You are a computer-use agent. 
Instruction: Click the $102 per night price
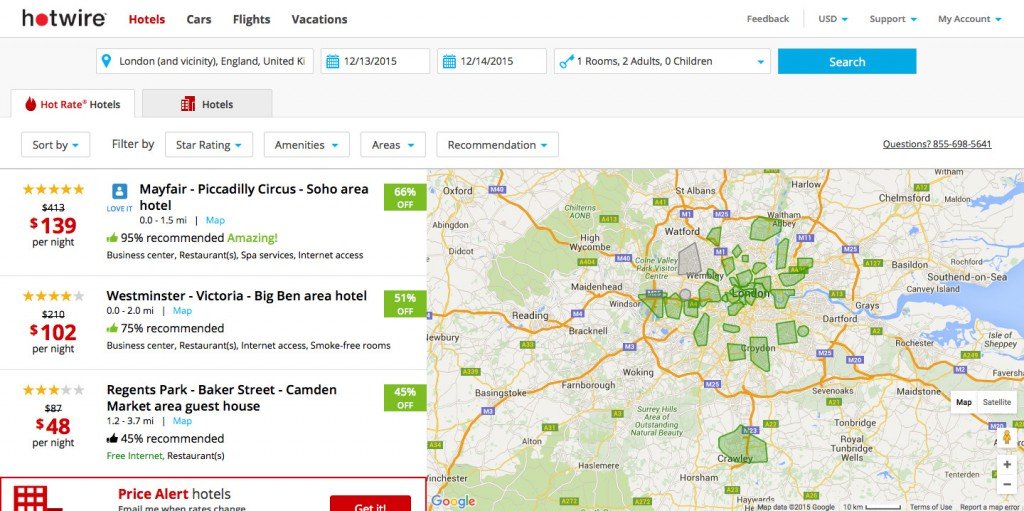click(54, 332)
